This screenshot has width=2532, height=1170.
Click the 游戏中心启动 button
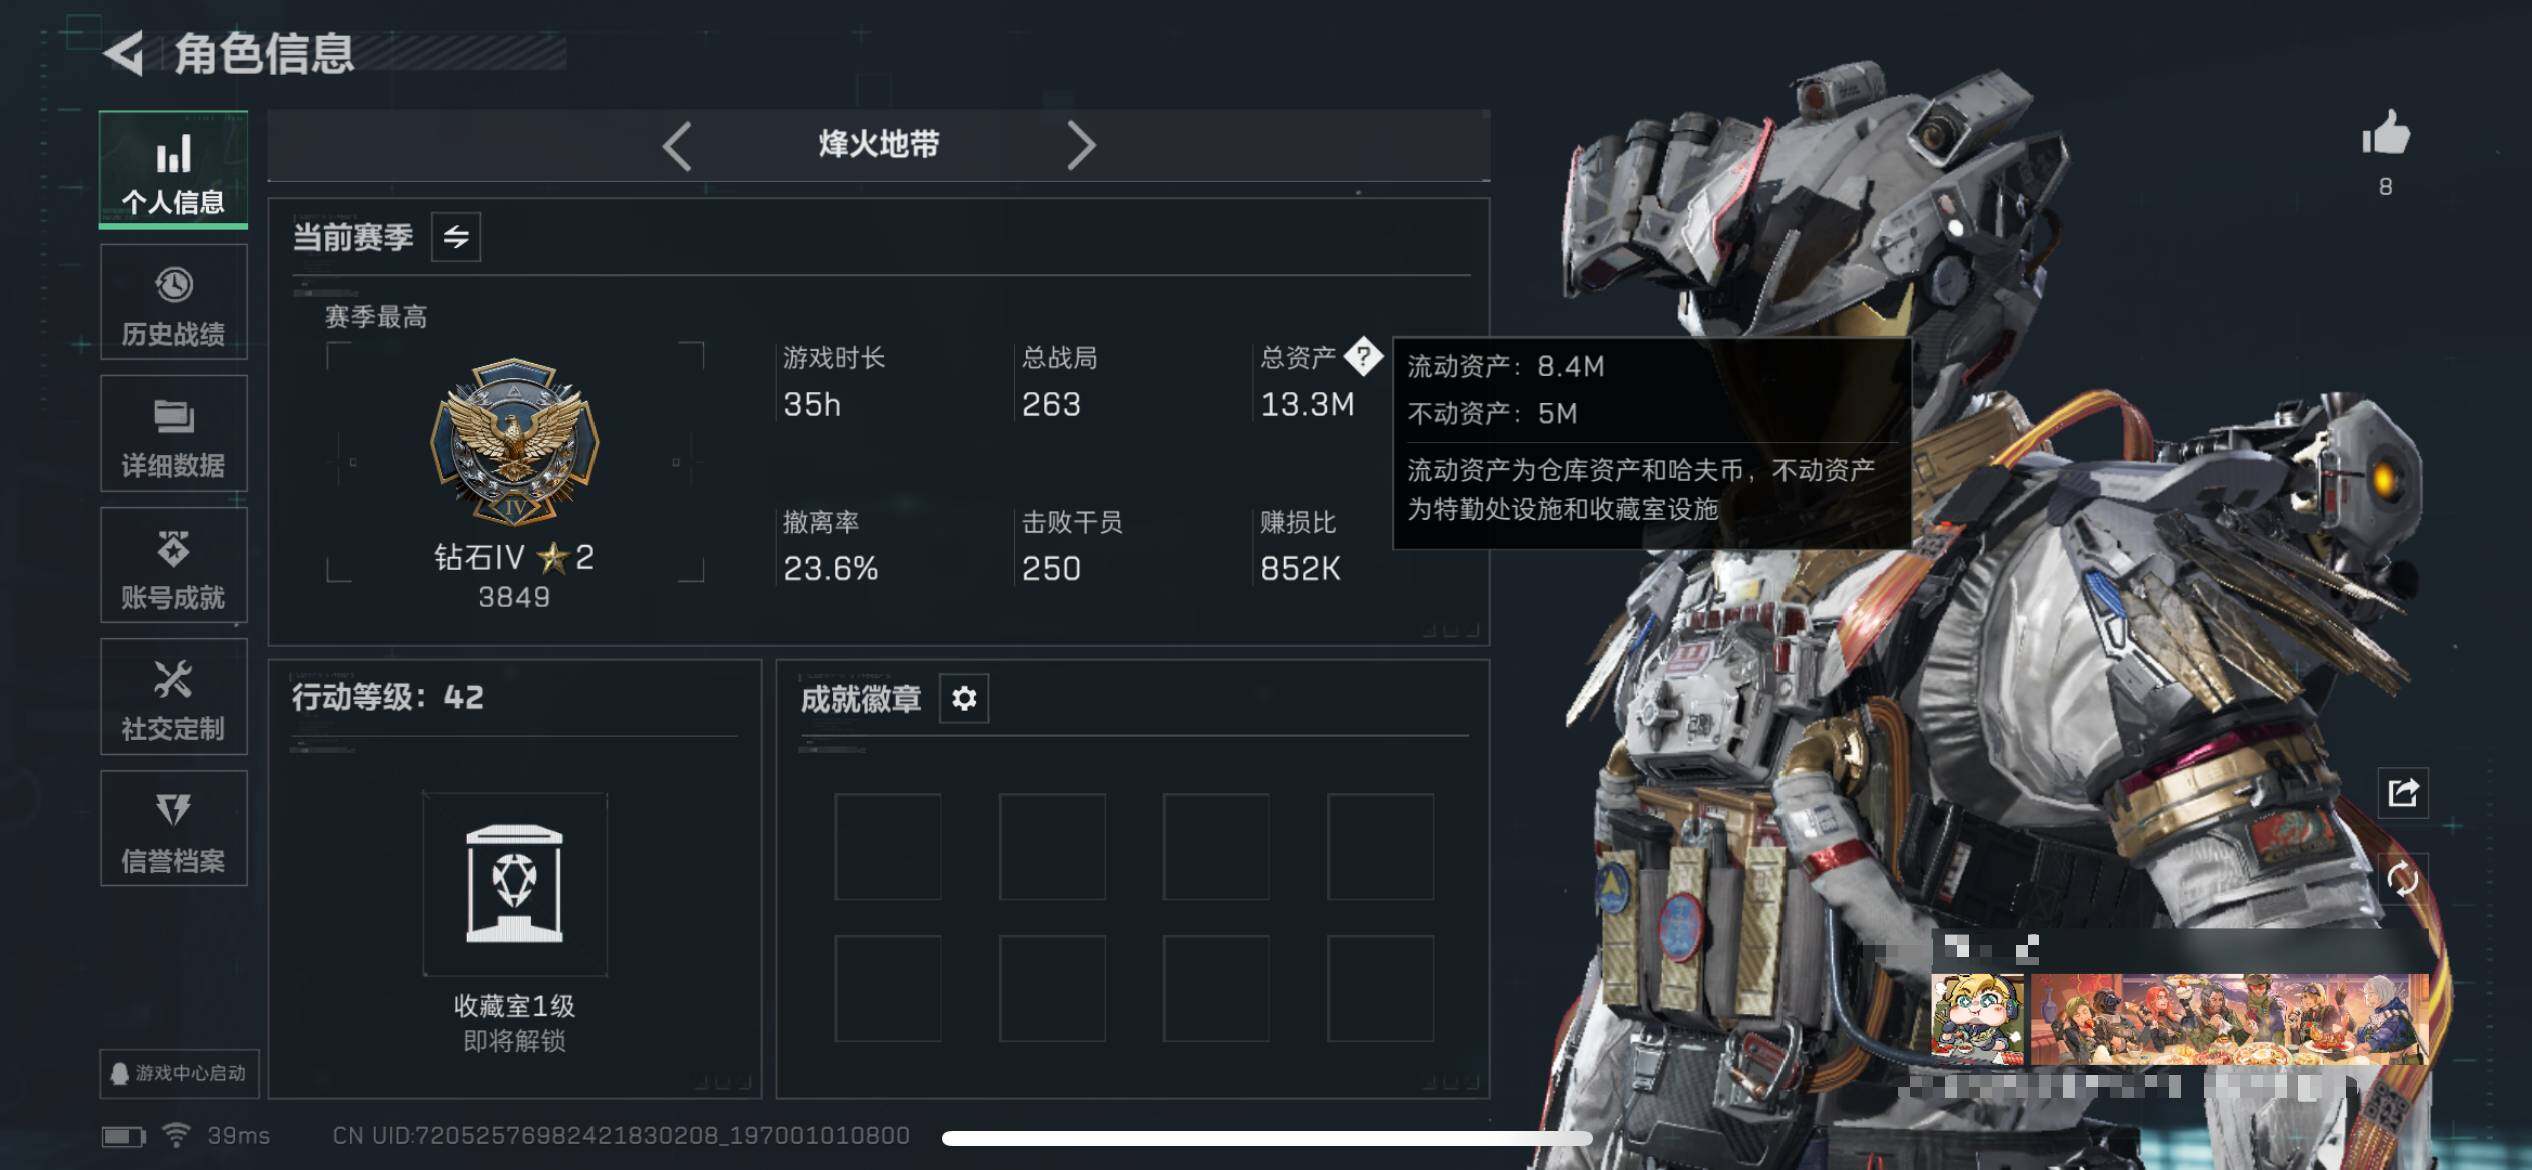(x=179, y=1073)
